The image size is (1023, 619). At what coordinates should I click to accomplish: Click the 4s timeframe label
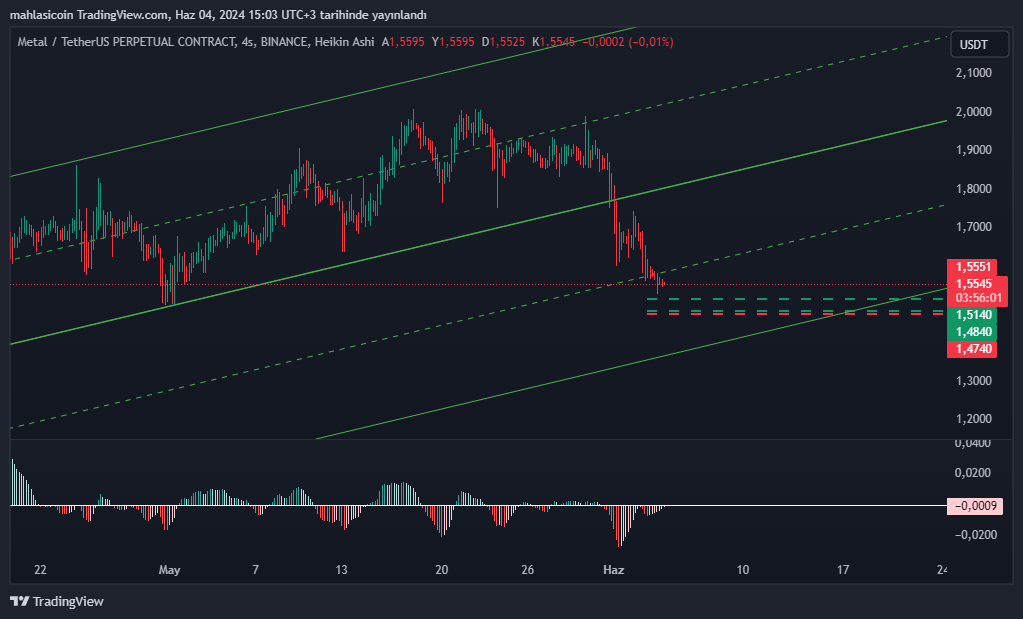pyautogui.click(x=247, y=42)
